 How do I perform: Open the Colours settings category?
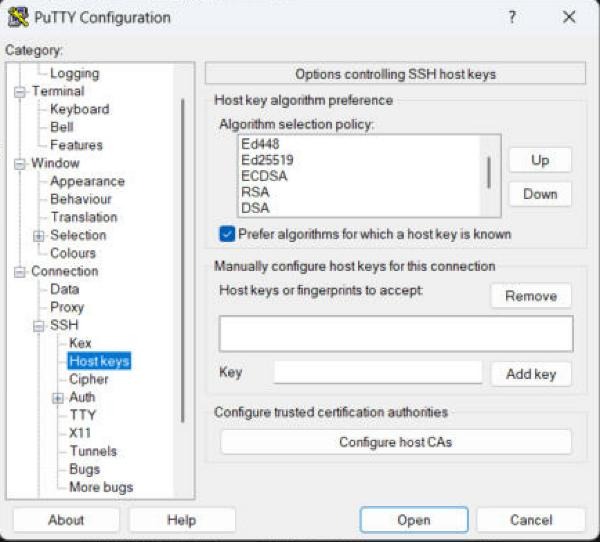point(73,253)
